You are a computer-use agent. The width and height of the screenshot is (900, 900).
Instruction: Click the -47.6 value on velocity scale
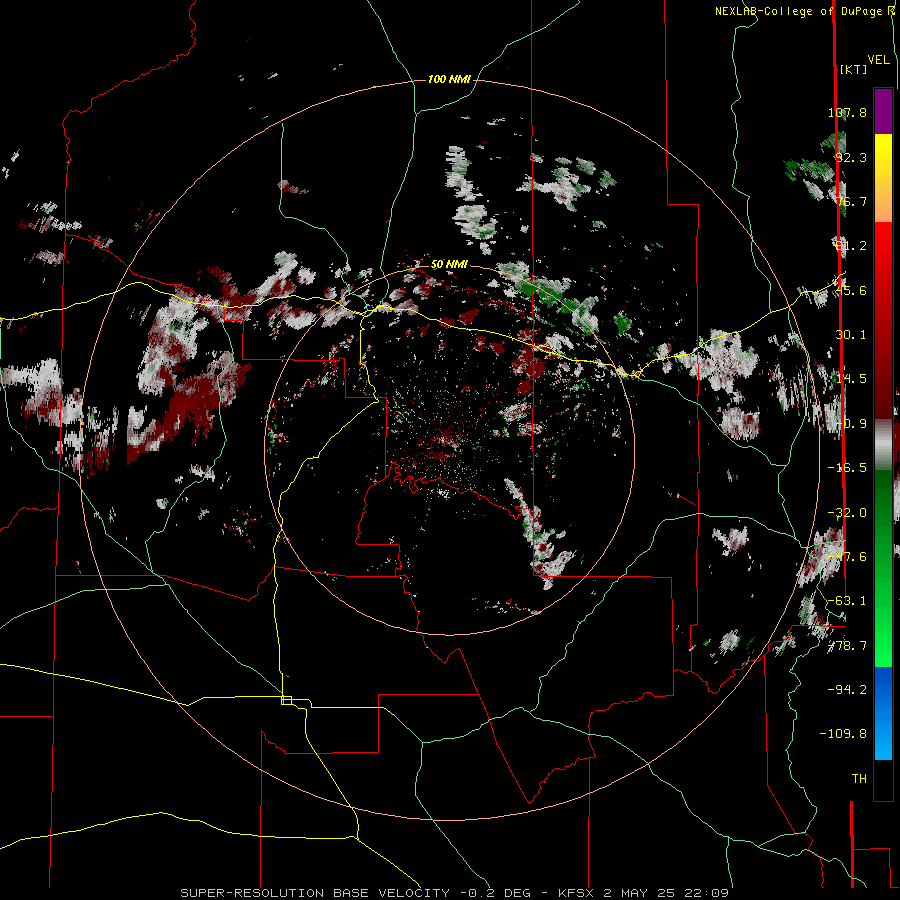[x=847, y=557]
